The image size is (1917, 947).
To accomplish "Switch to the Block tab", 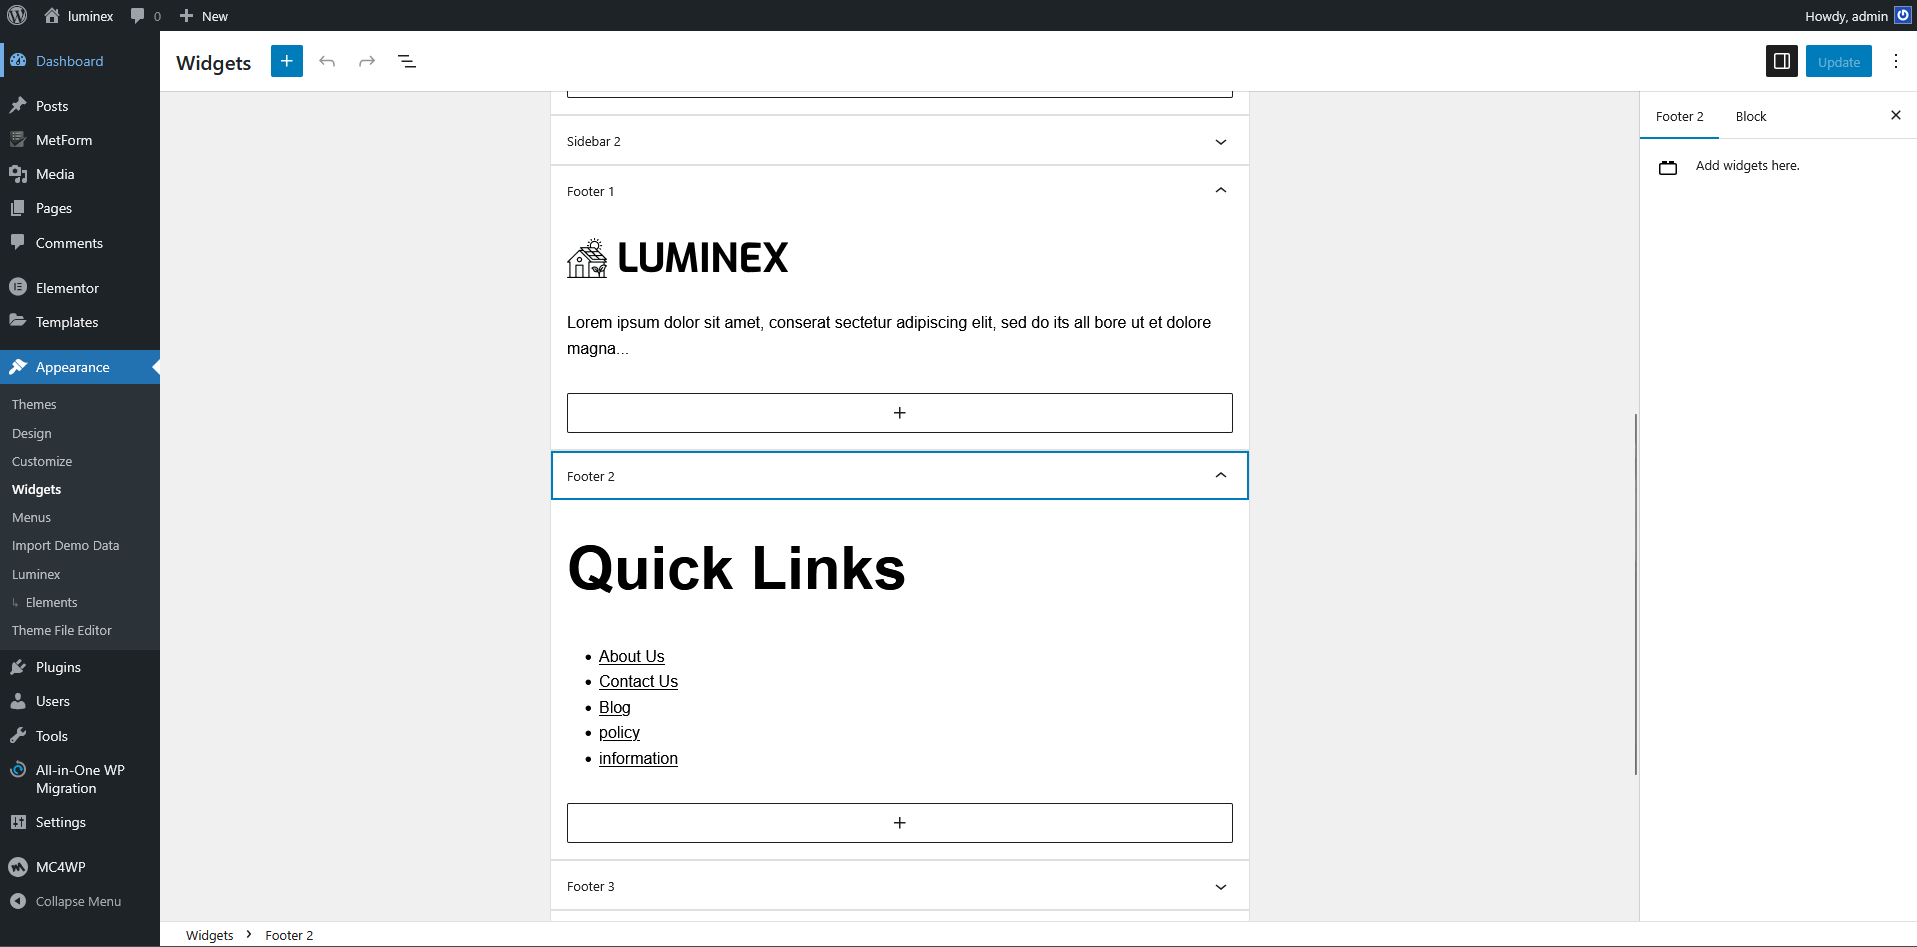I will coord(1750,117).
